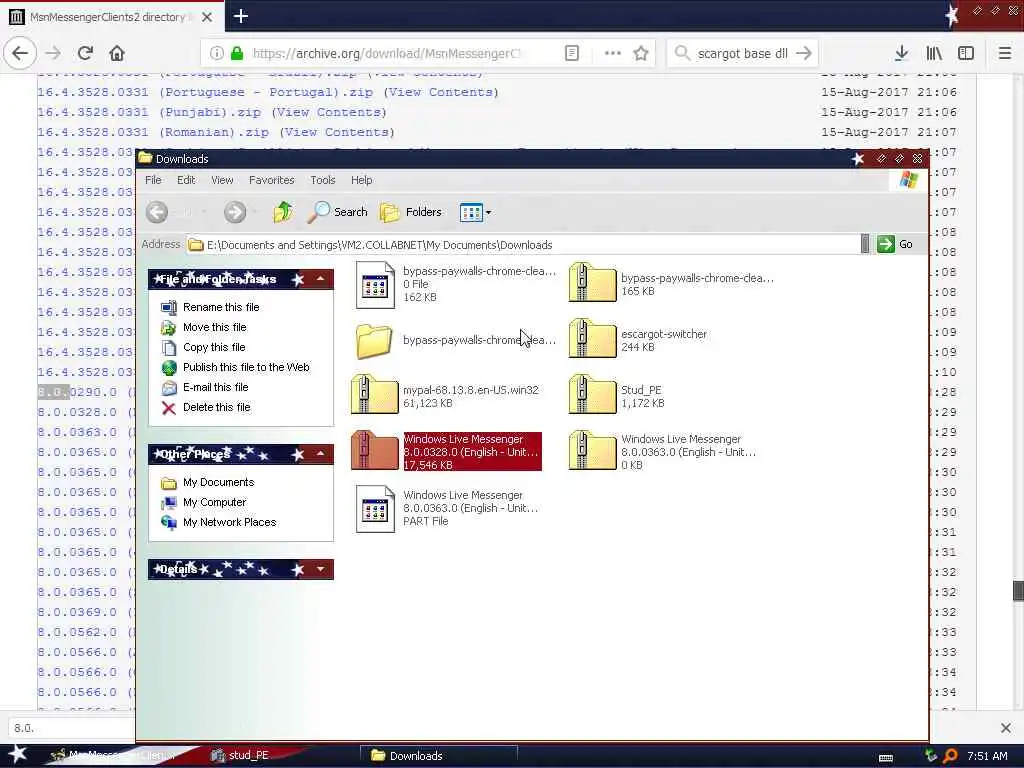Click Publish this file to the Web

click(x=246, y=367)
